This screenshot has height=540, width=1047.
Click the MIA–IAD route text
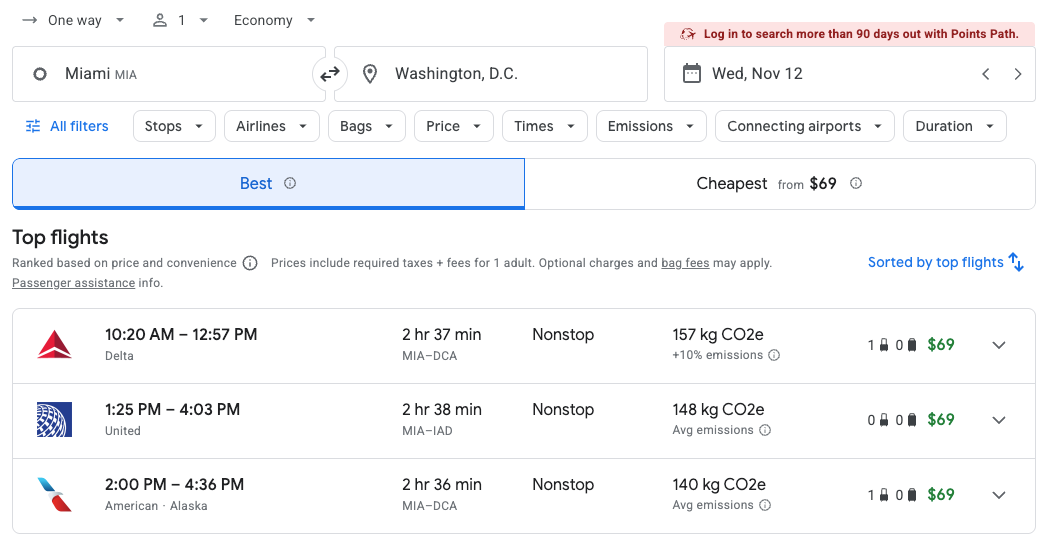[x=427, y=431]
